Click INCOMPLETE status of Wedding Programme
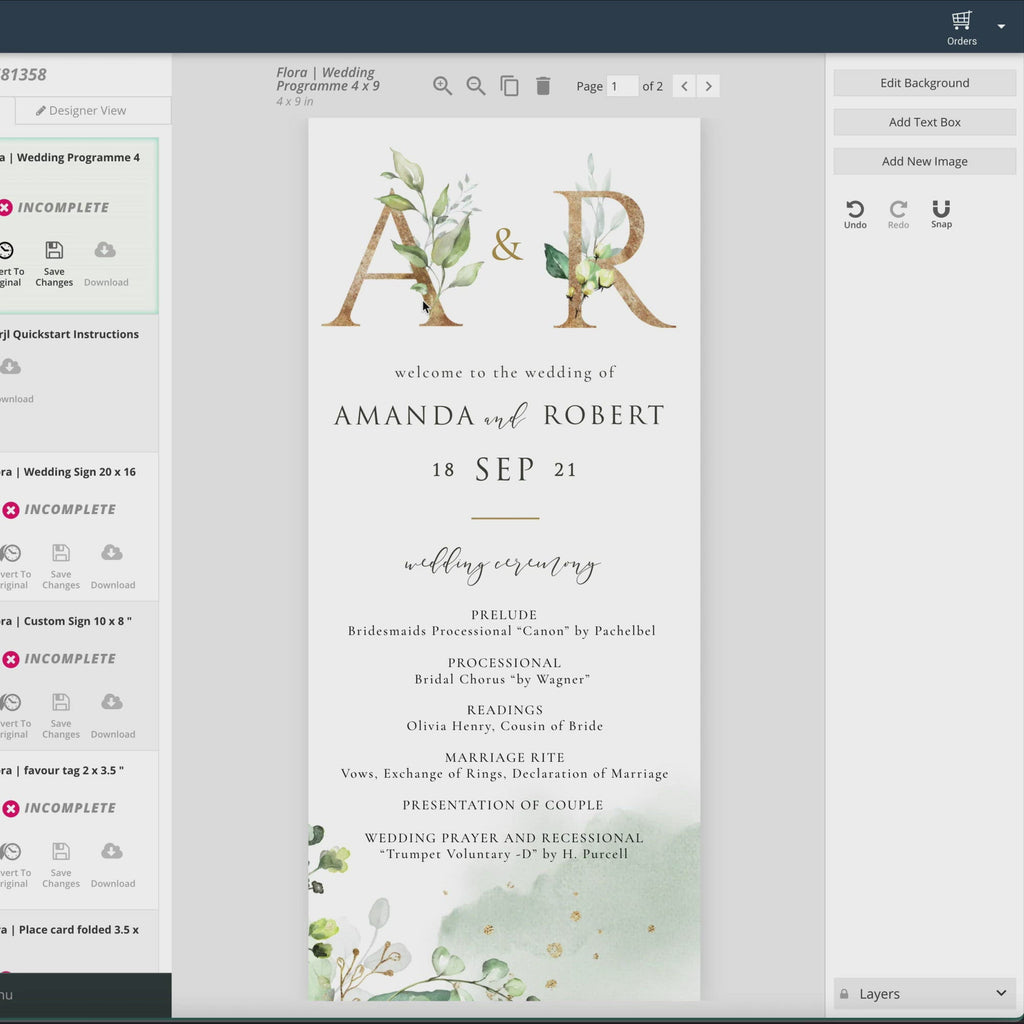Image resolution: width=1024 pixels, height=1024 pixels. 55,208
